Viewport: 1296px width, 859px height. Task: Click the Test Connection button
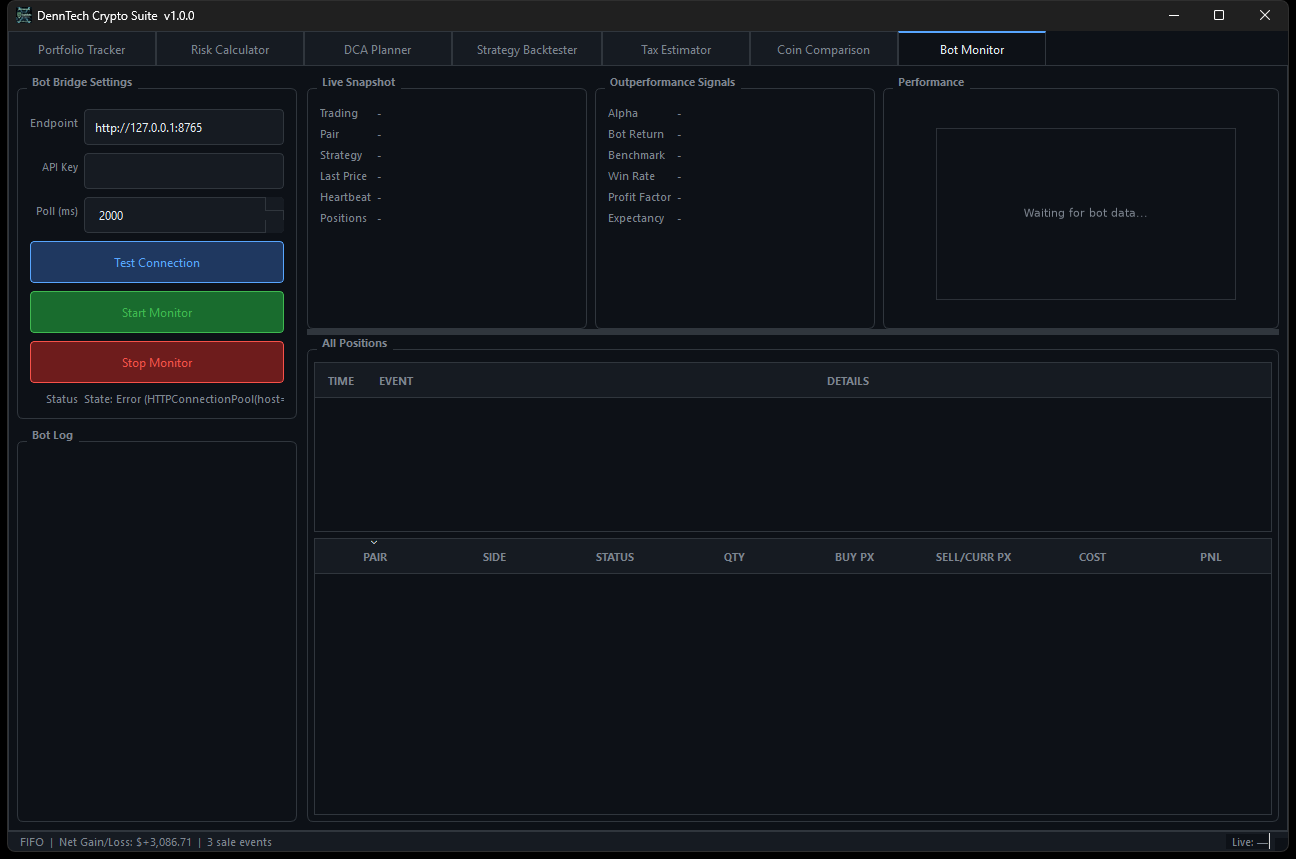tap(157, 262)
